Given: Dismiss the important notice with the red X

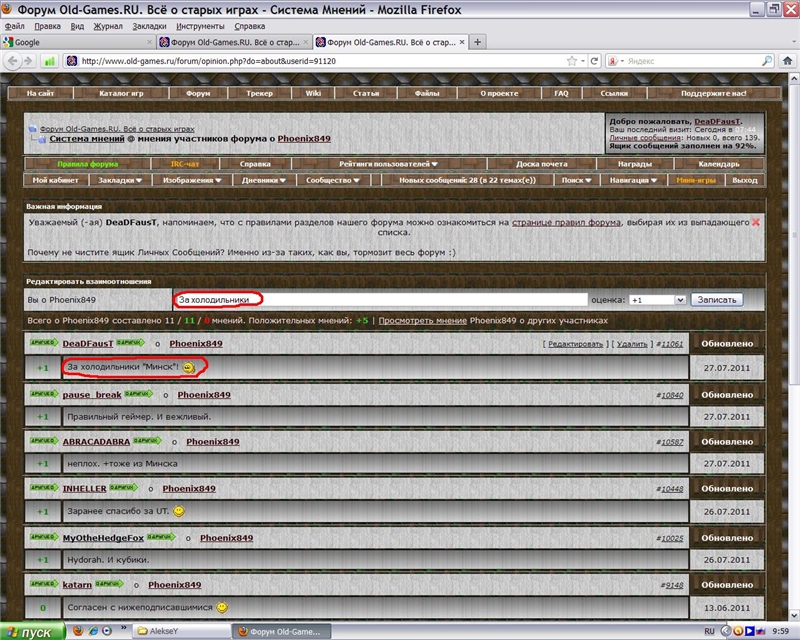Looking at the screenshot, I should tap(756, 222).
